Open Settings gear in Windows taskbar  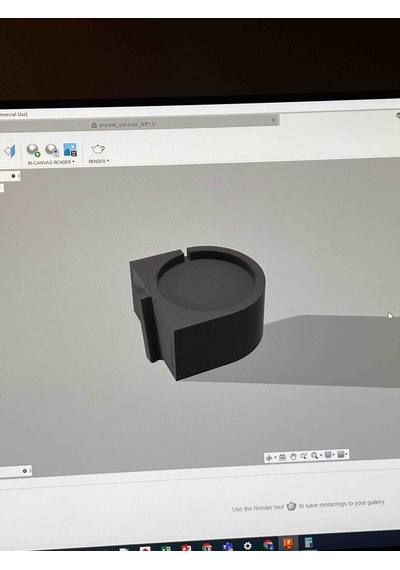[x=248, y=546]
